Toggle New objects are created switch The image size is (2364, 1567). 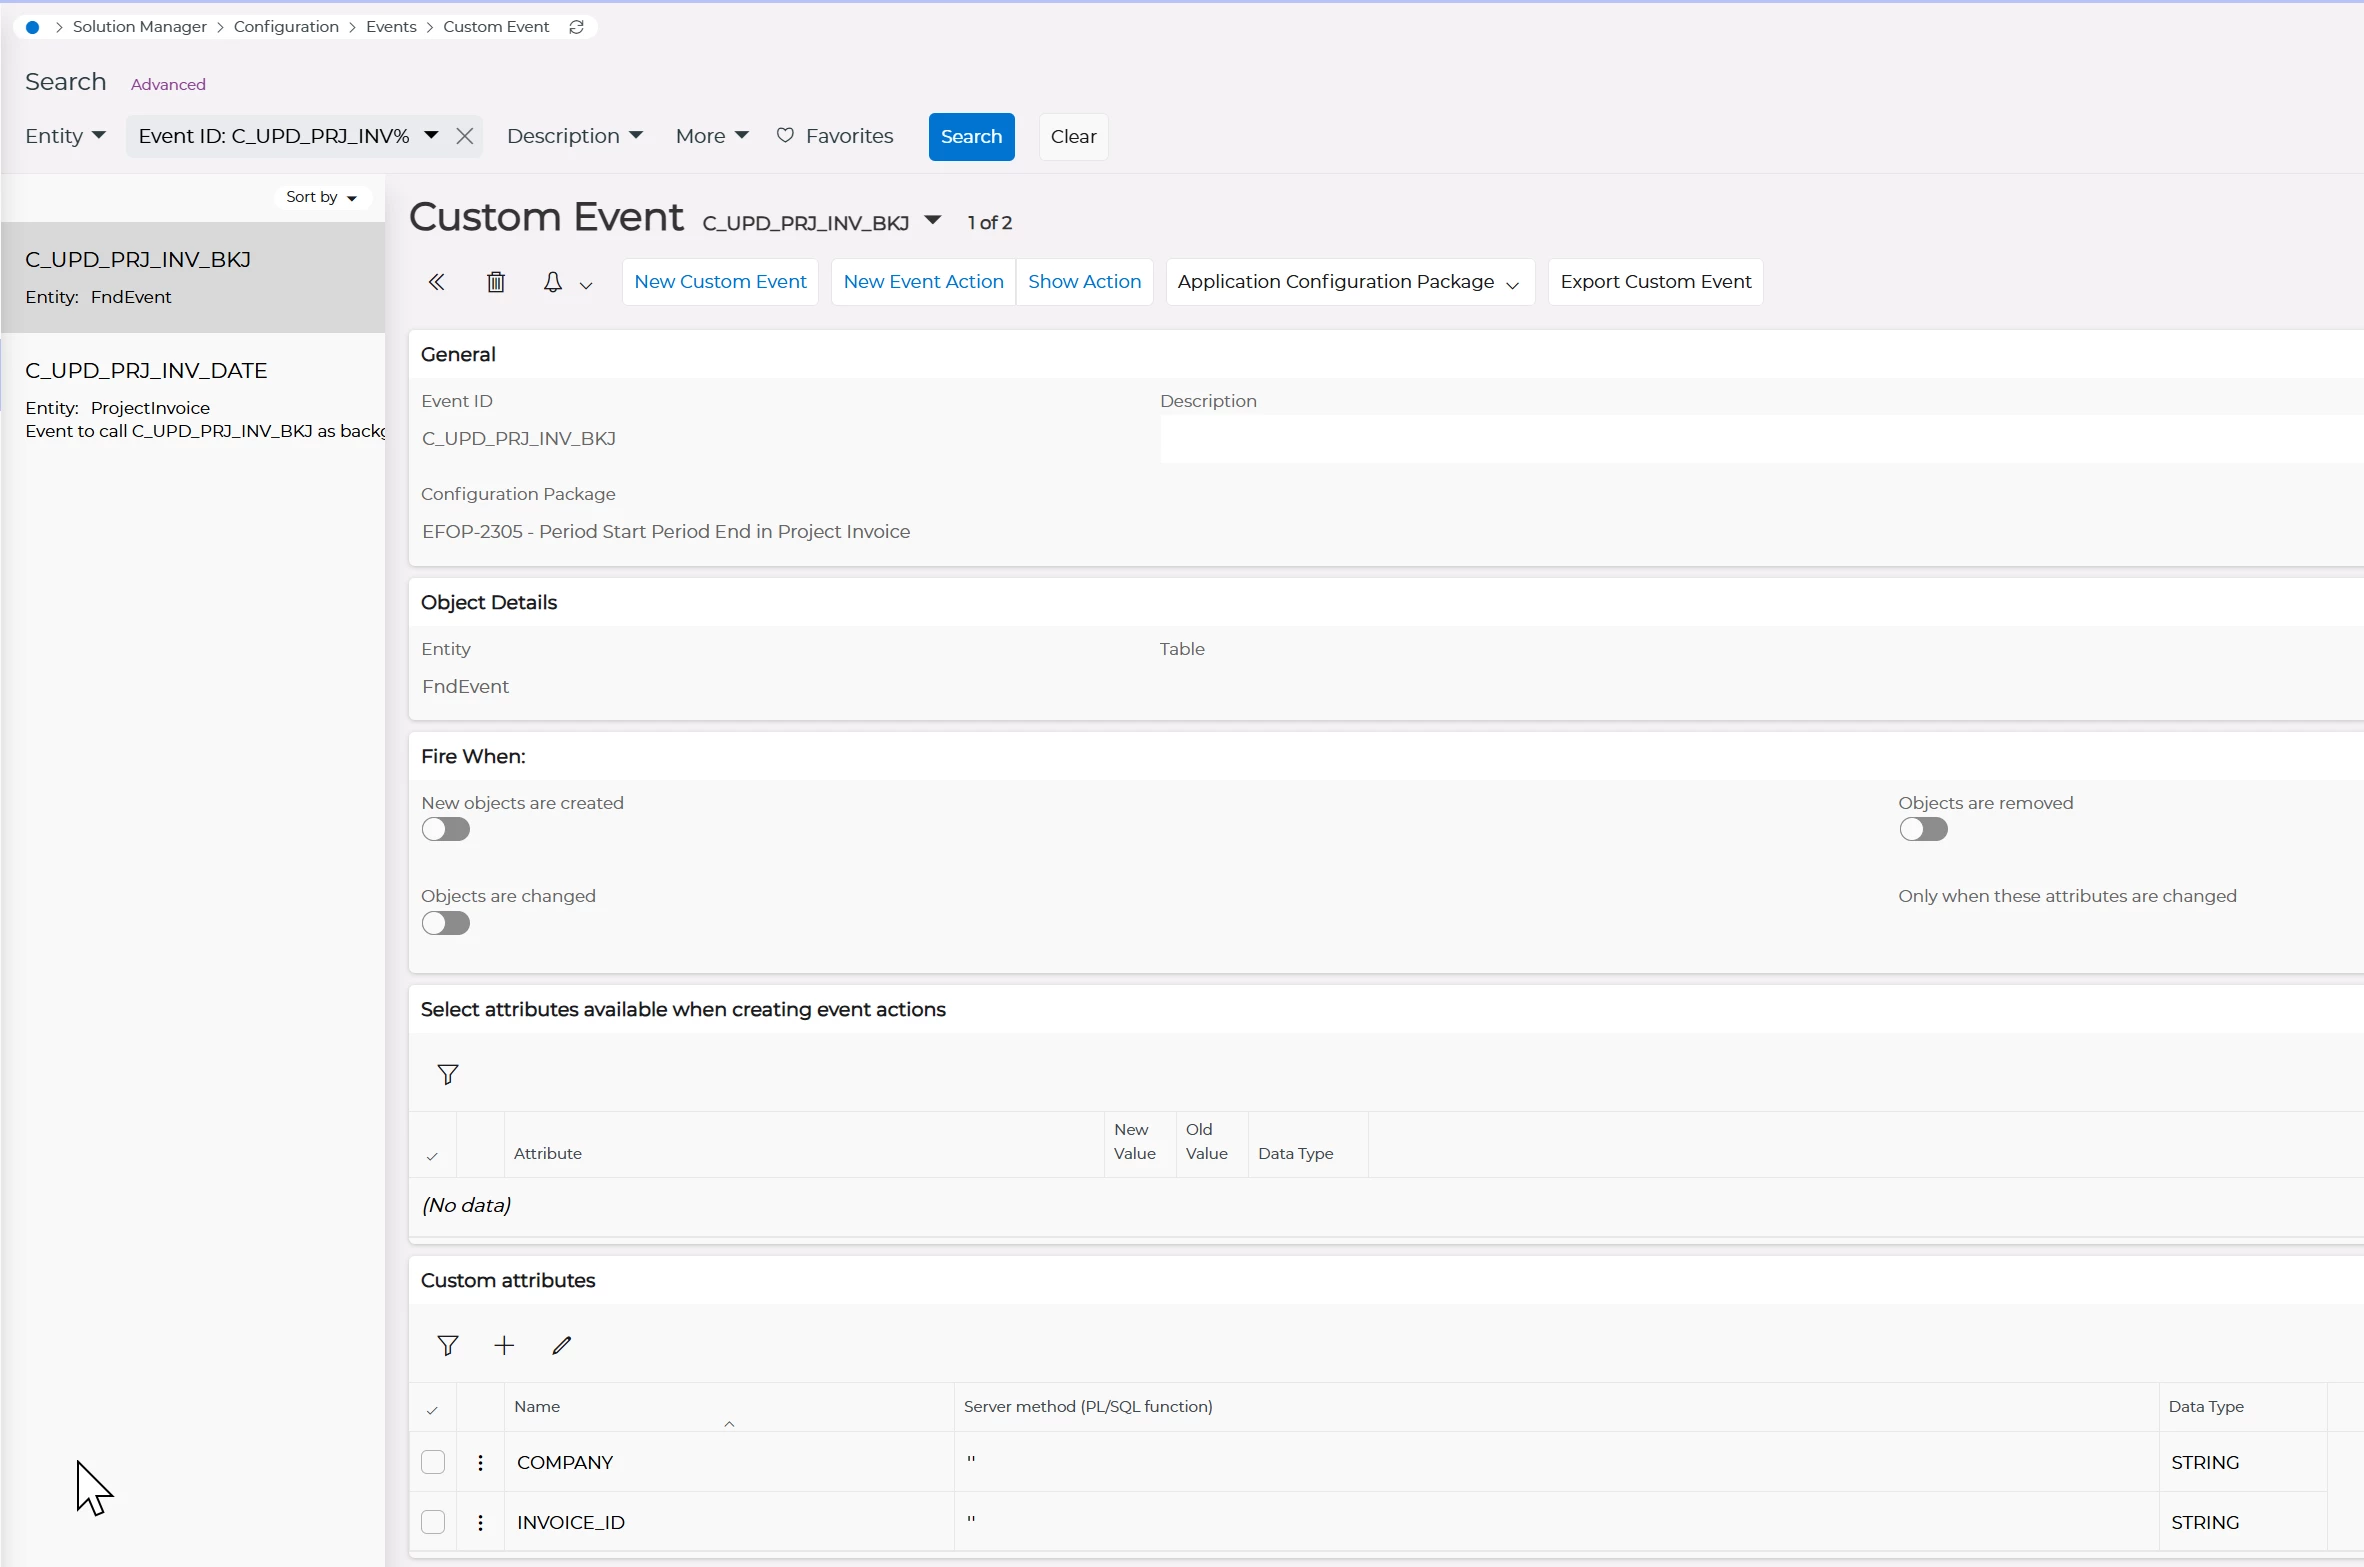tap(445, 829)
